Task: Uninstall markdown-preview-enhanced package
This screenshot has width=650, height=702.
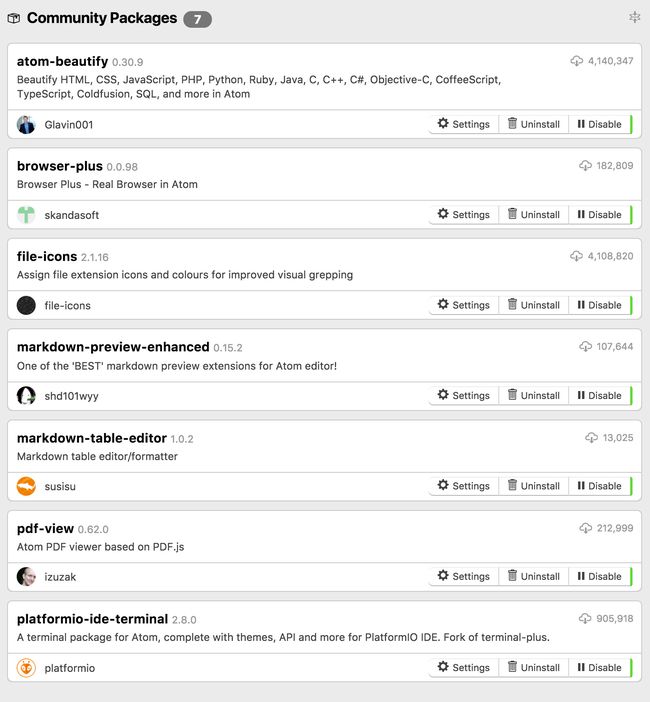Action: [534, 395]
